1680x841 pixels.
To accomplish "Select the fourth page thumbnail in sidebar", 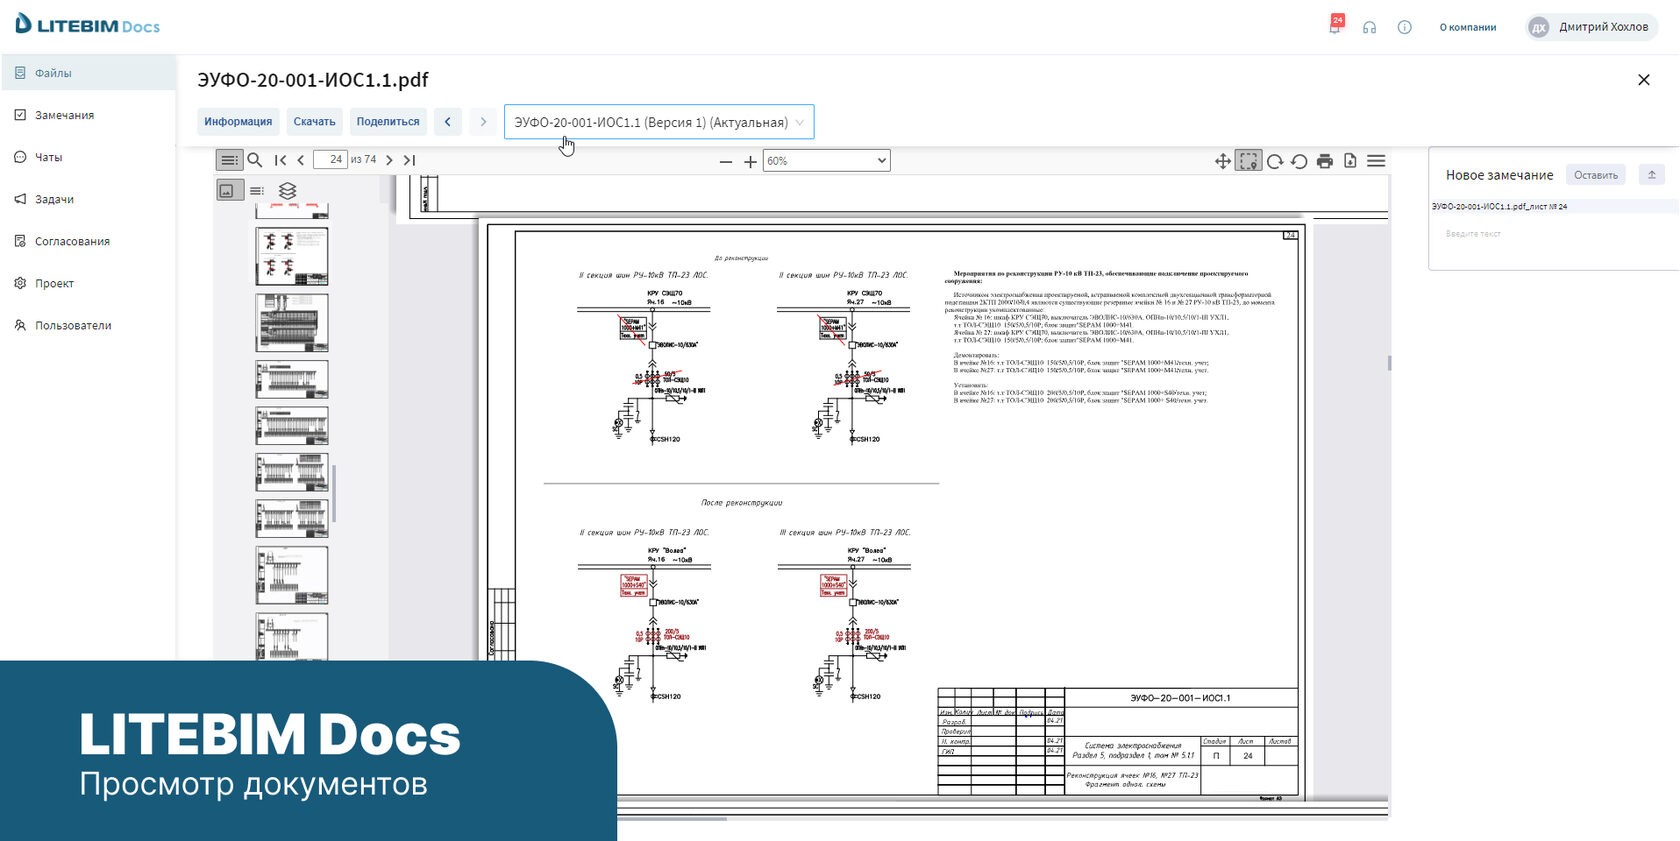I will coord(291,380).
